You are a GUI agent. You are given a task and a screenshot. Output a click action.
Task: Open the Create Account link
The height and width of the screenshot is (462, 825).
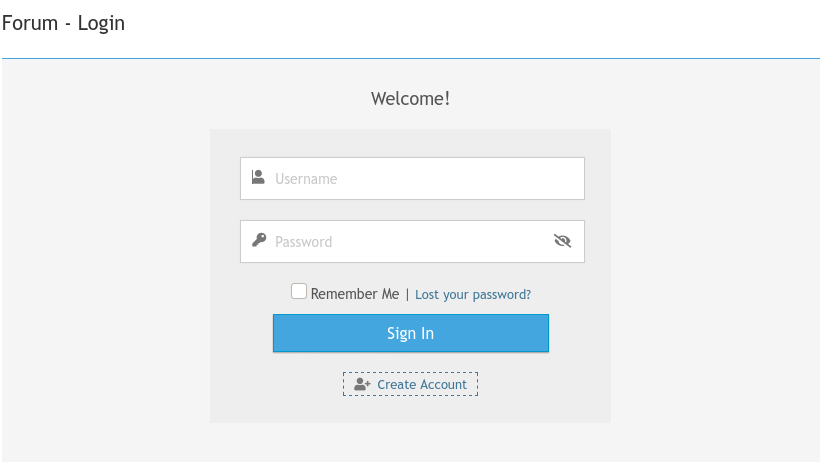421,384
